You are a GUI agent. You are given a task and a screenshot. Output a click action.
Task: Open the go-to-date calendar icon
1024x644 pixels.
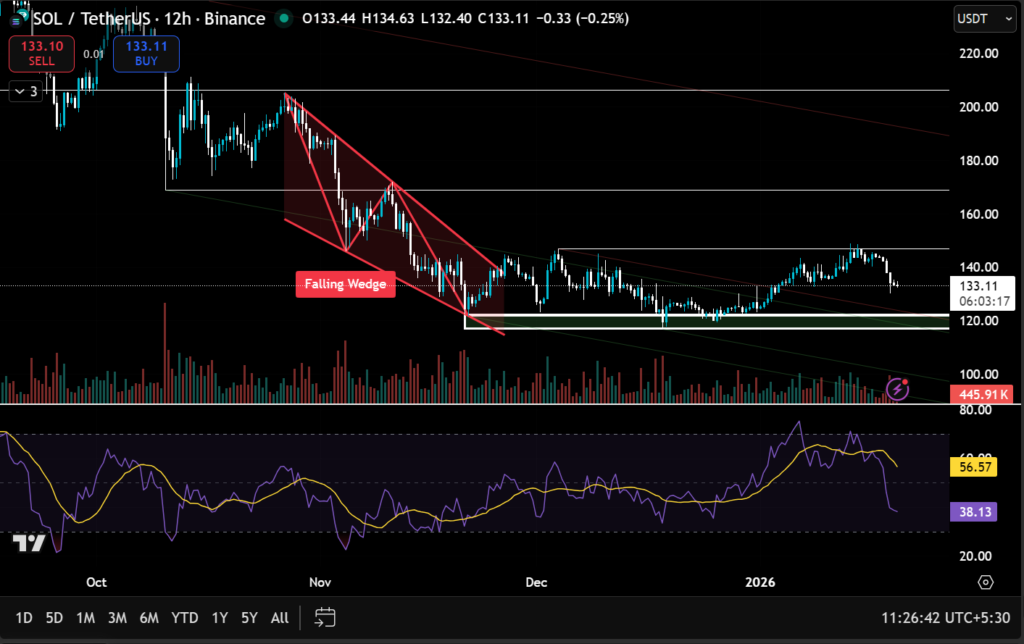pos(324,618)
